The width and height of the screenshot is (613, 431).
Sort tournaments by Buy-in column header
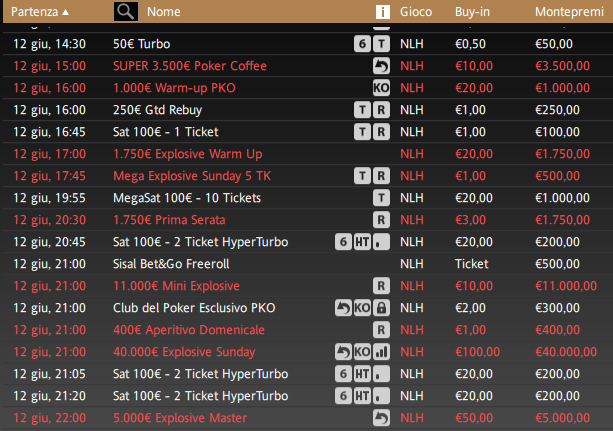[472, 12]
